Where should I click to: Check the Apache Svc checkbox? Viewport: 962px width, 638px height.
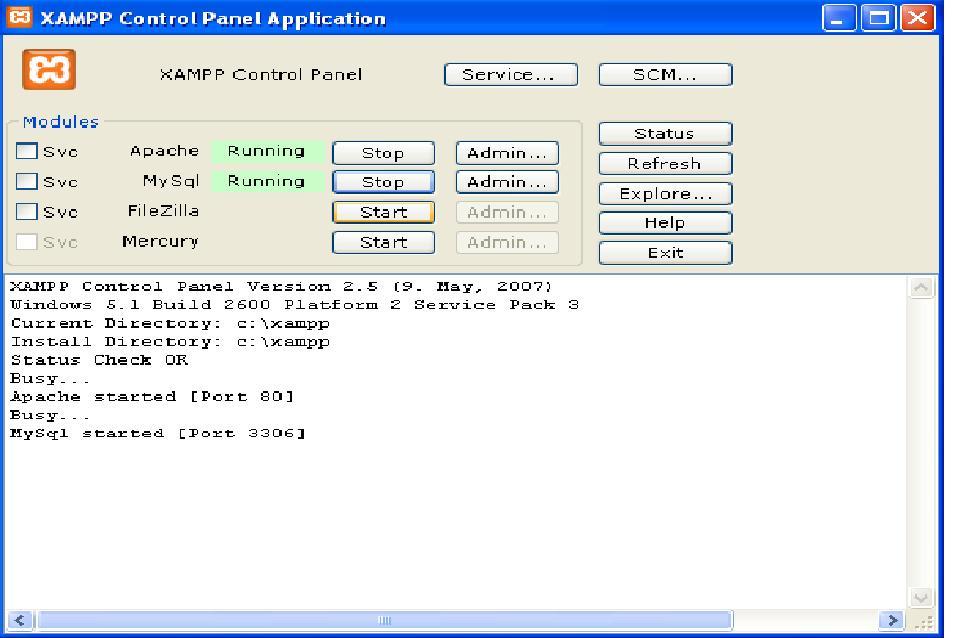(x=26, y=151)
